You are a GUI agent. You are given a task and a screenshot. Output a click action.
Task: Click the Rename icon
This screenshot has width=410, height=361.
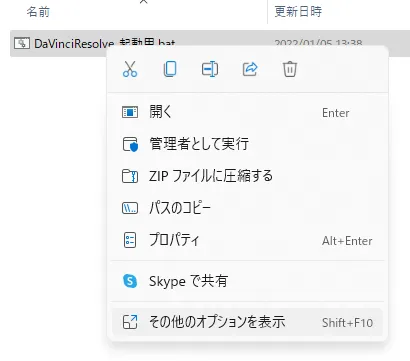pos(210,69)
